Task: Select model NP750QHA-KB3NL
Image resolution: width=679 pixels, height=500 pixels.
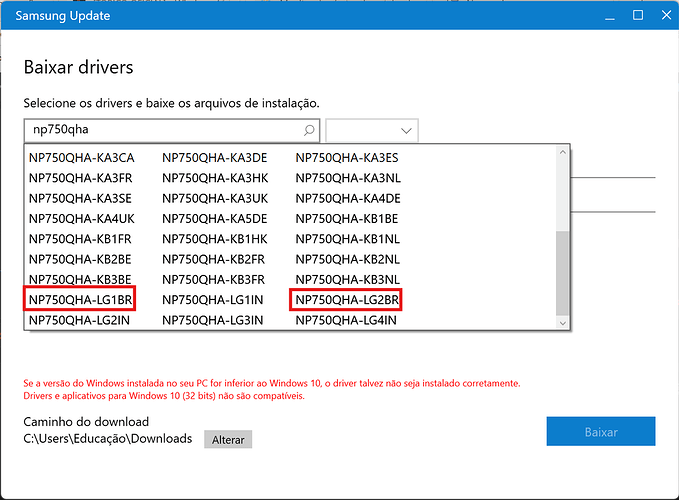Action: pos(348,280)
